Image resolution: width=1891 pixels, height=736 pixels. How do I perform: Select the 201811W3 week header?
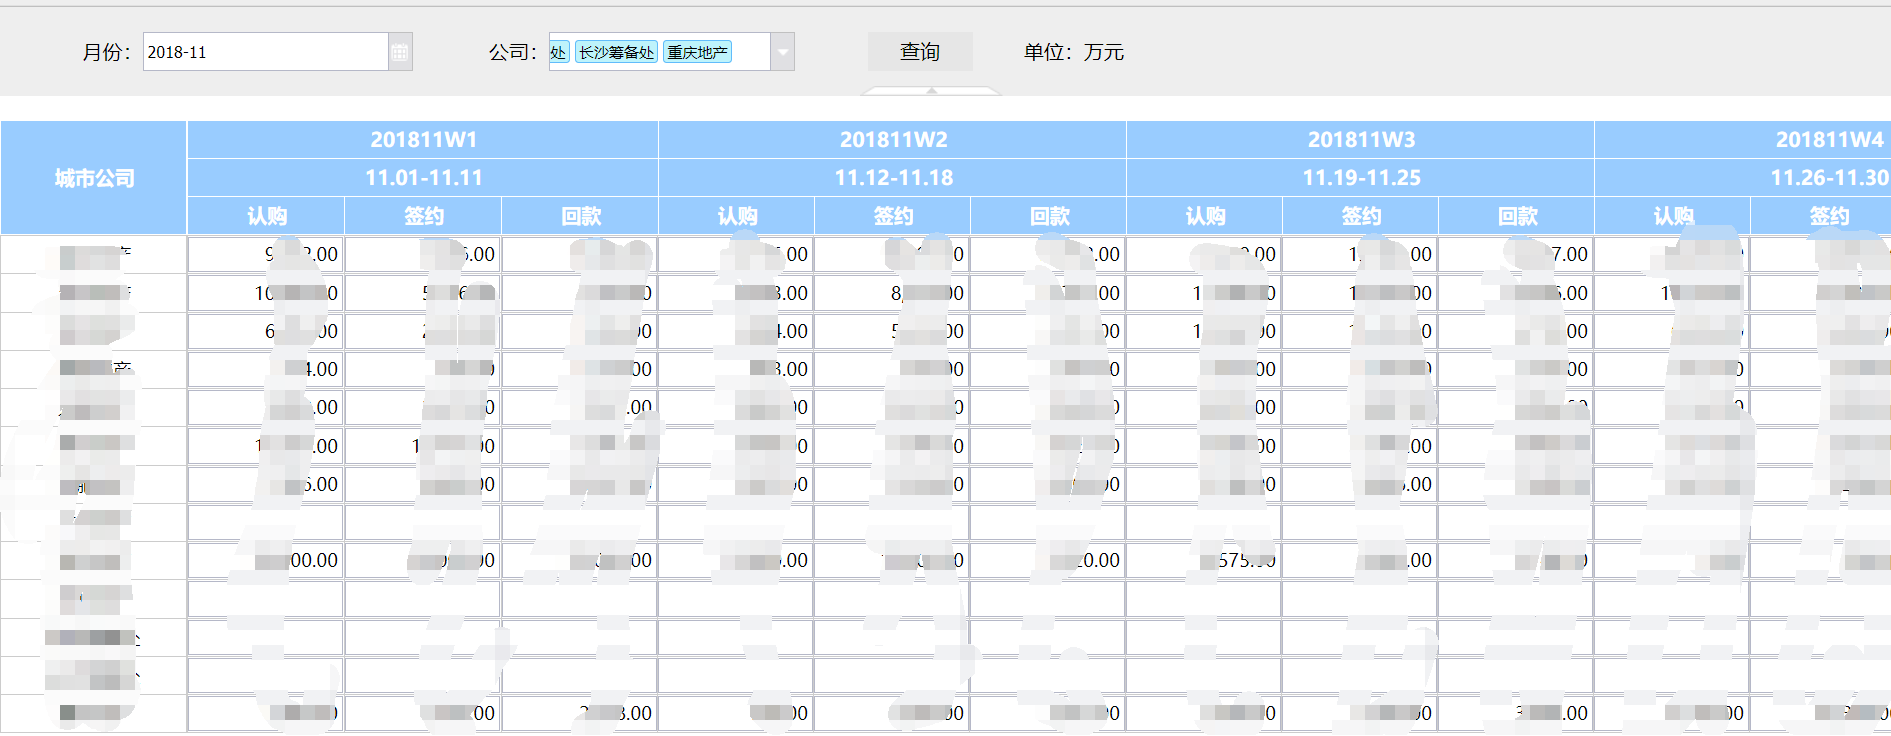tap(1361, 140)
